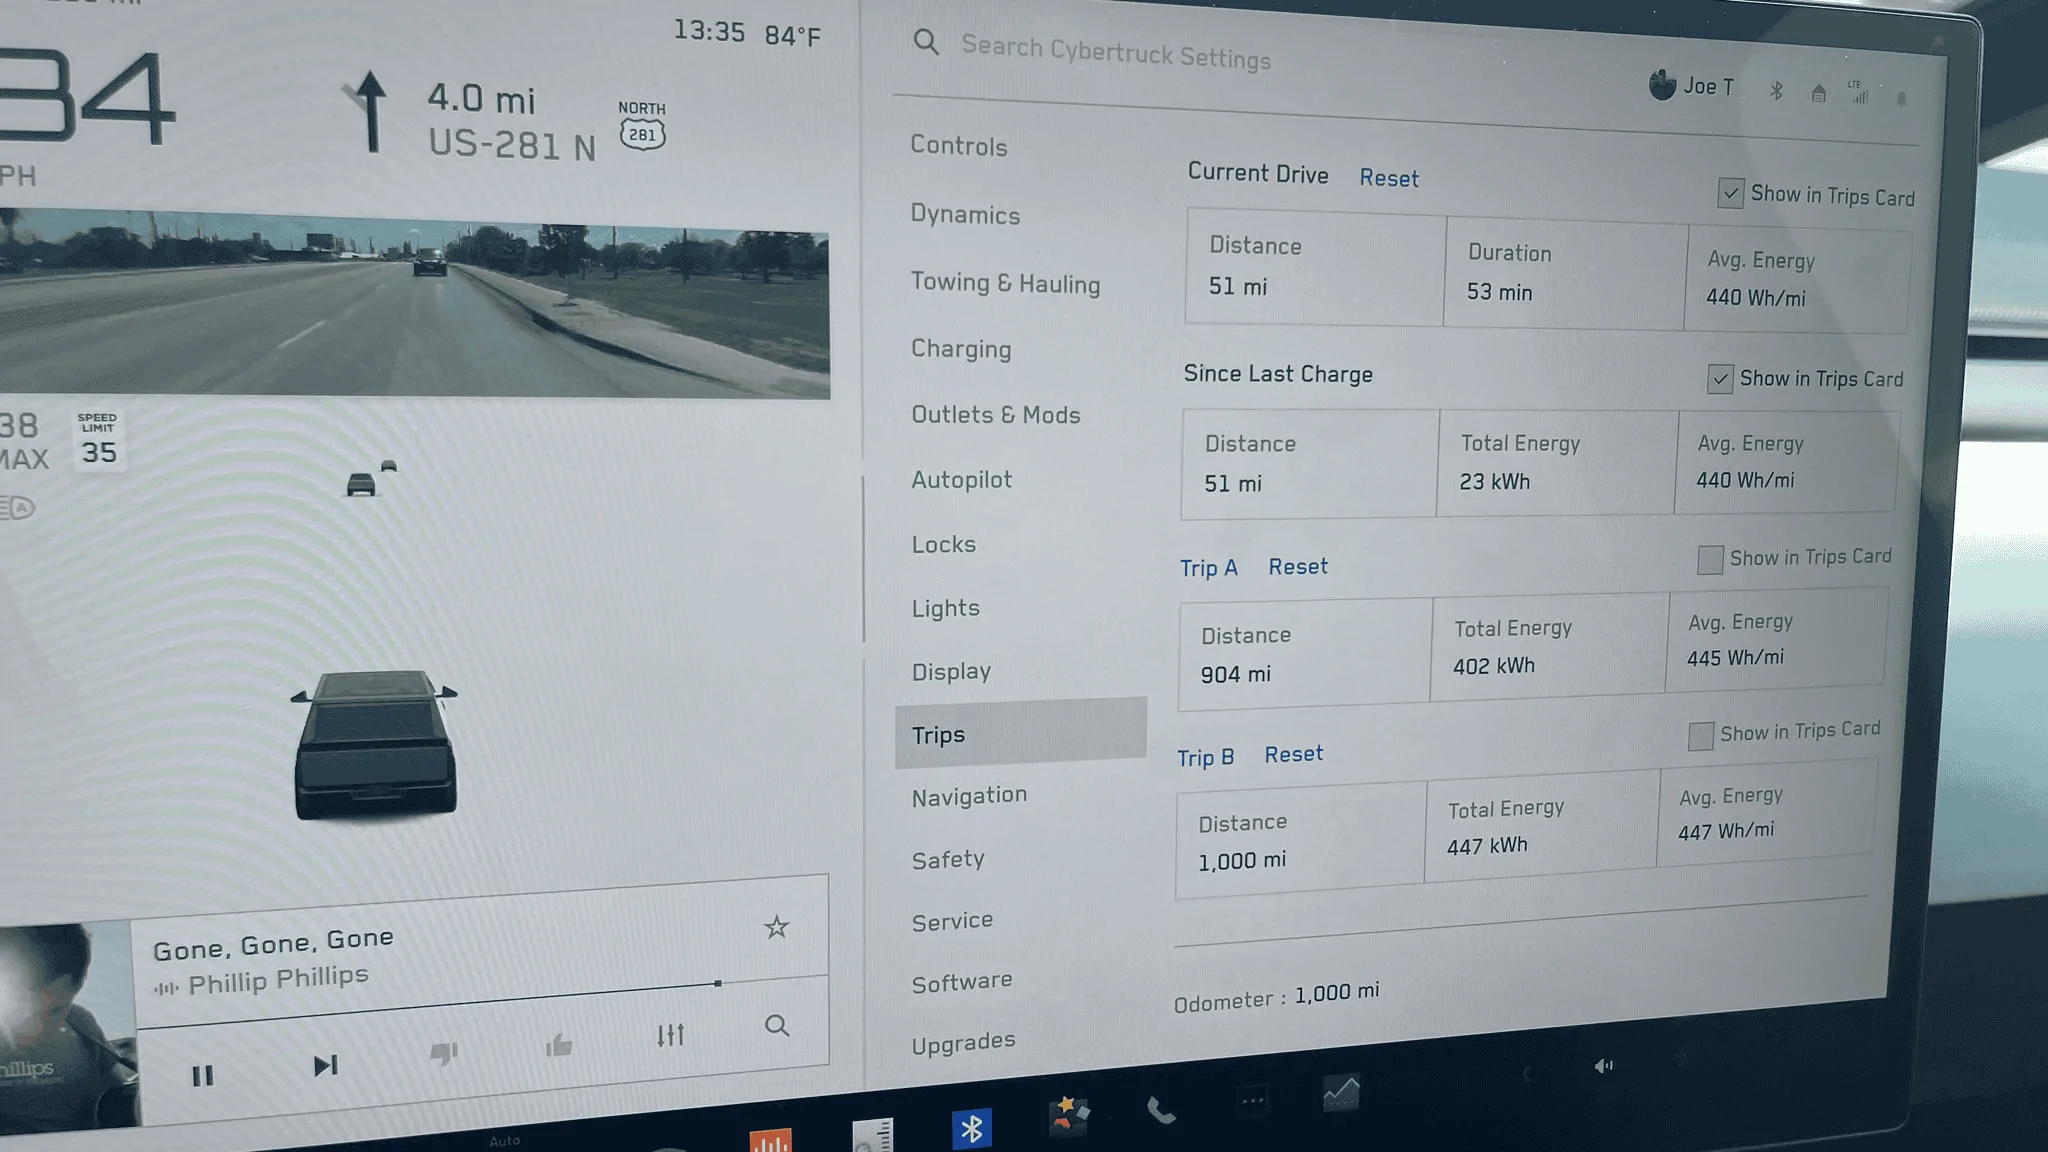Launch the orange music app in dock
The width and height of the screenshot is (2048, 1152).
point(770,1140)
